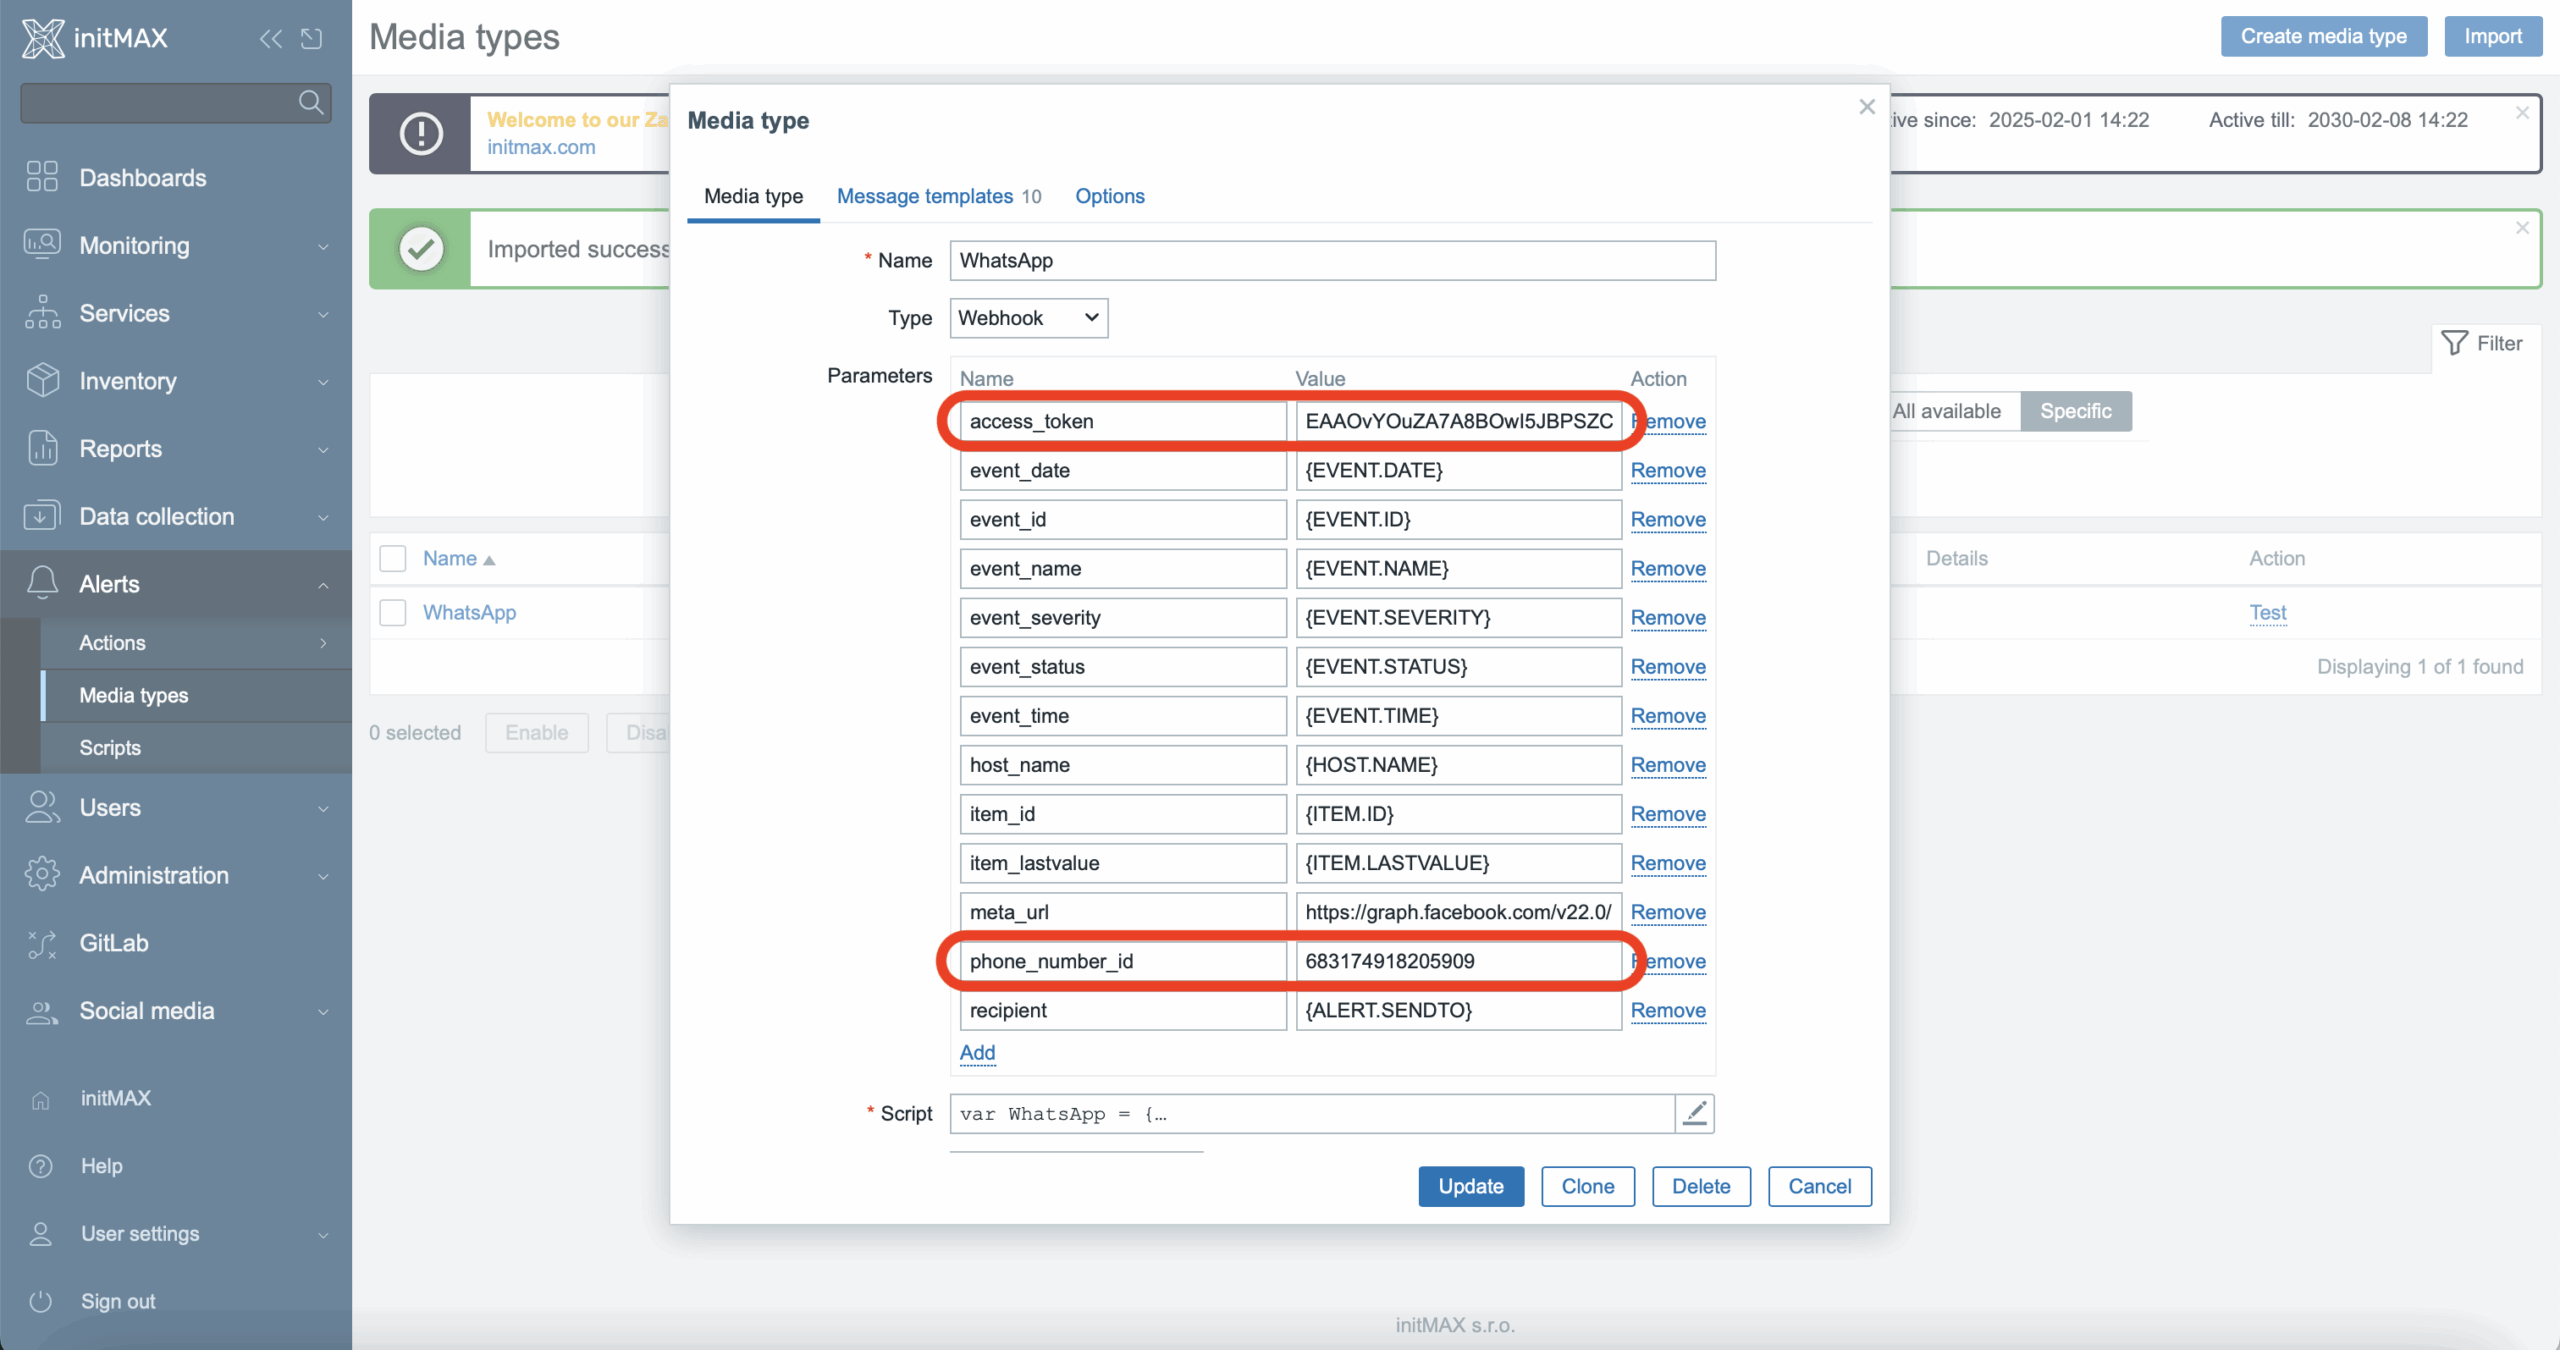Click the initMAX logo in sidebar
This screenshot has height=1350, width=2560.
pyautogui.click(x=95, y=38)
